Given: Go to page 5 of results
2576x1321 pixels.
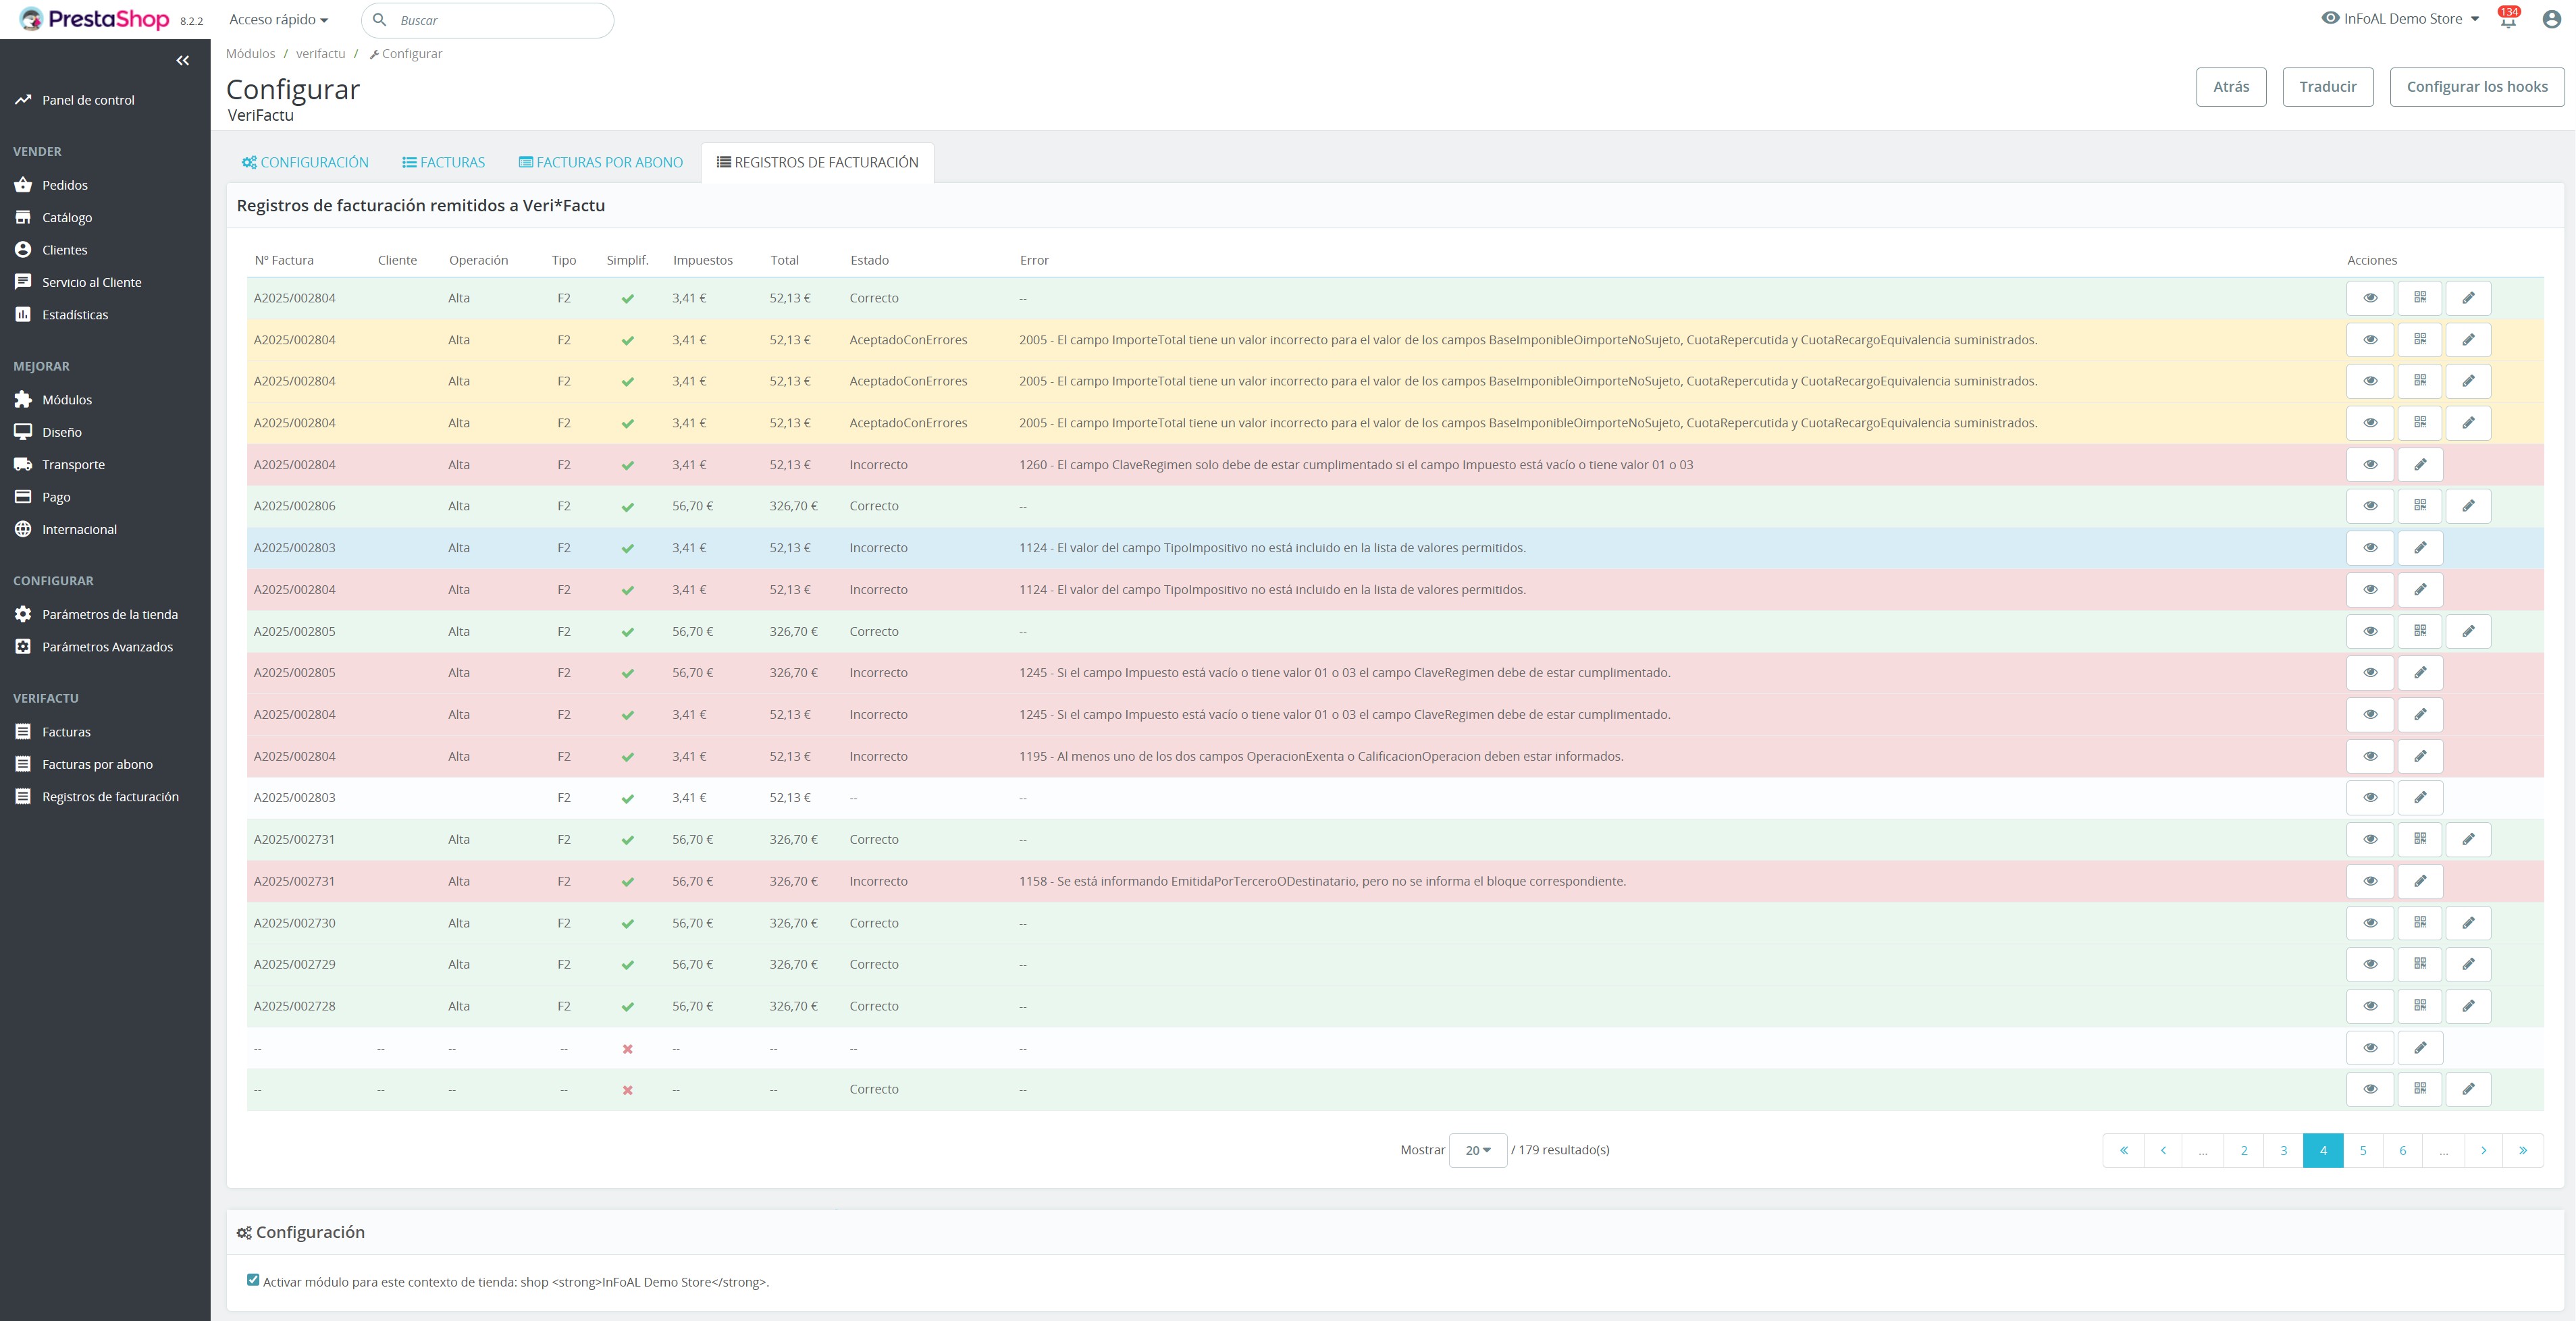Looking at the screenshot, I should point(2362,1150).
